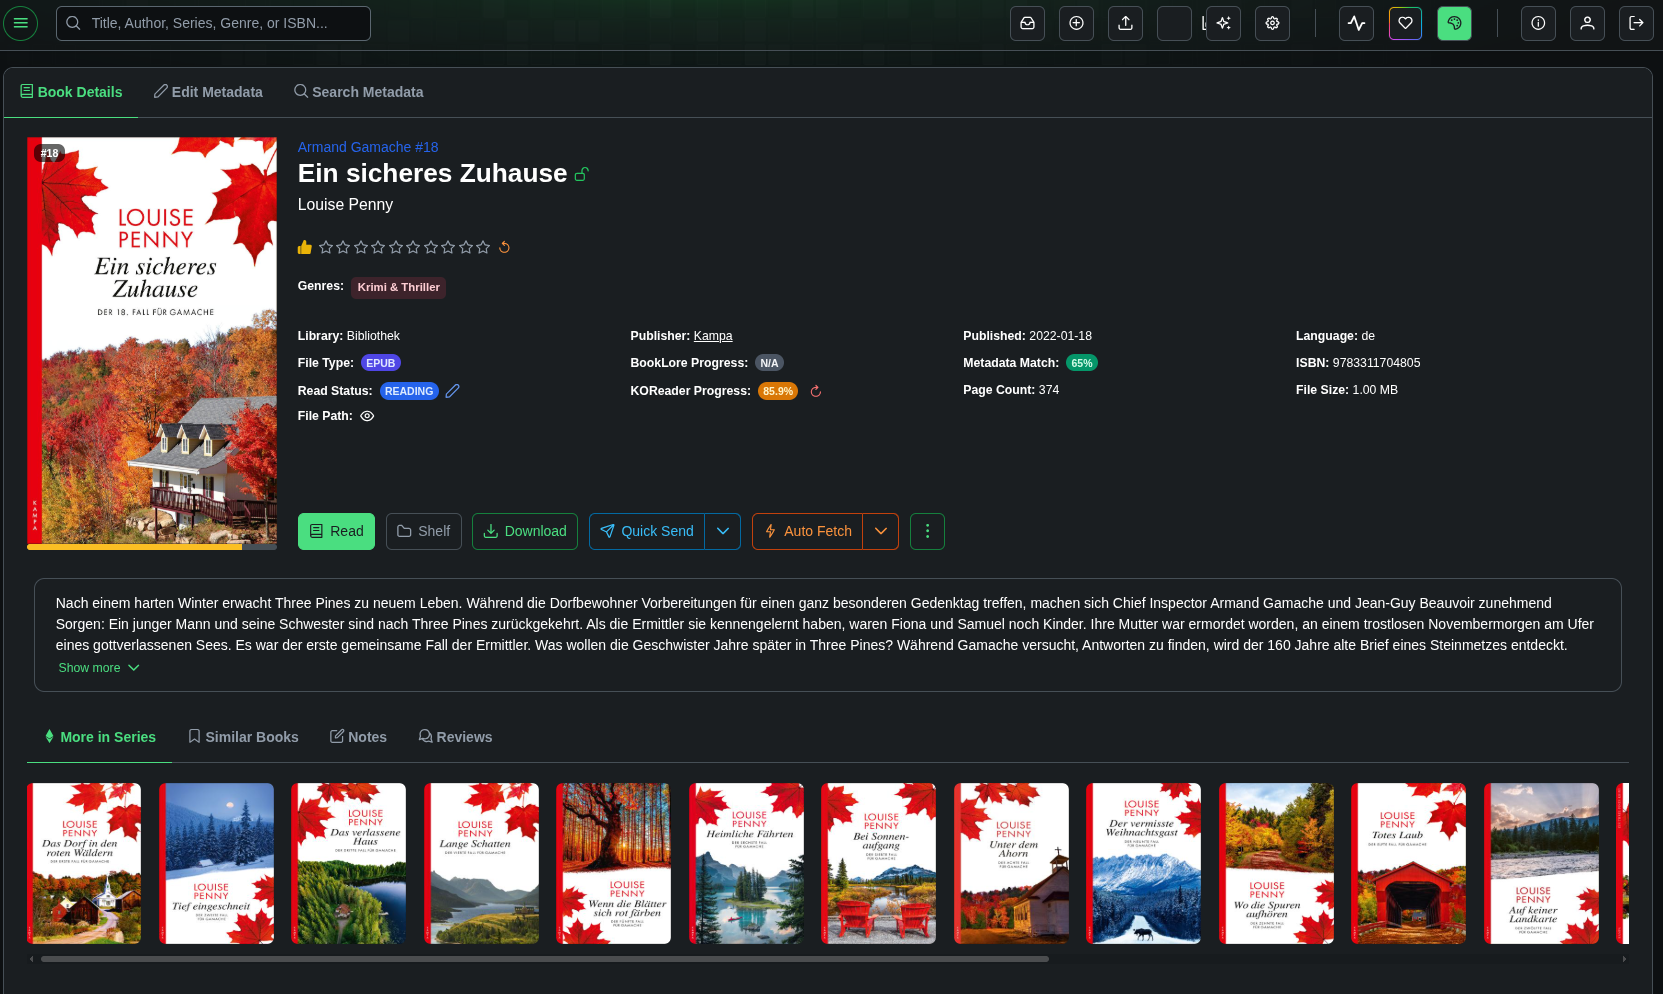This screenshot has height=994, width=1663.
Task: Open the Similar Books tab
Action: pos(243,737)
